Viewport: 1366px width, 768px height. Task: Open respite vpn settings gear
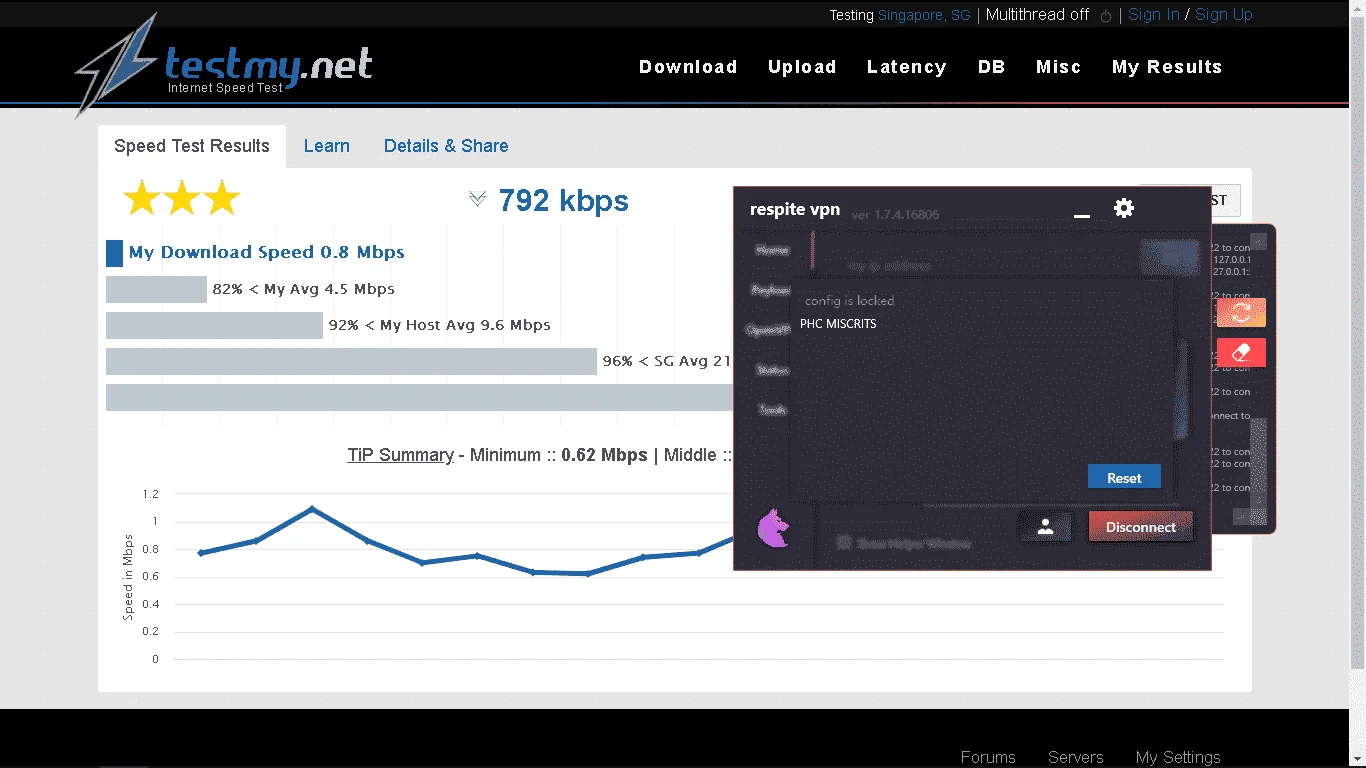click(x=1124, y=208)
